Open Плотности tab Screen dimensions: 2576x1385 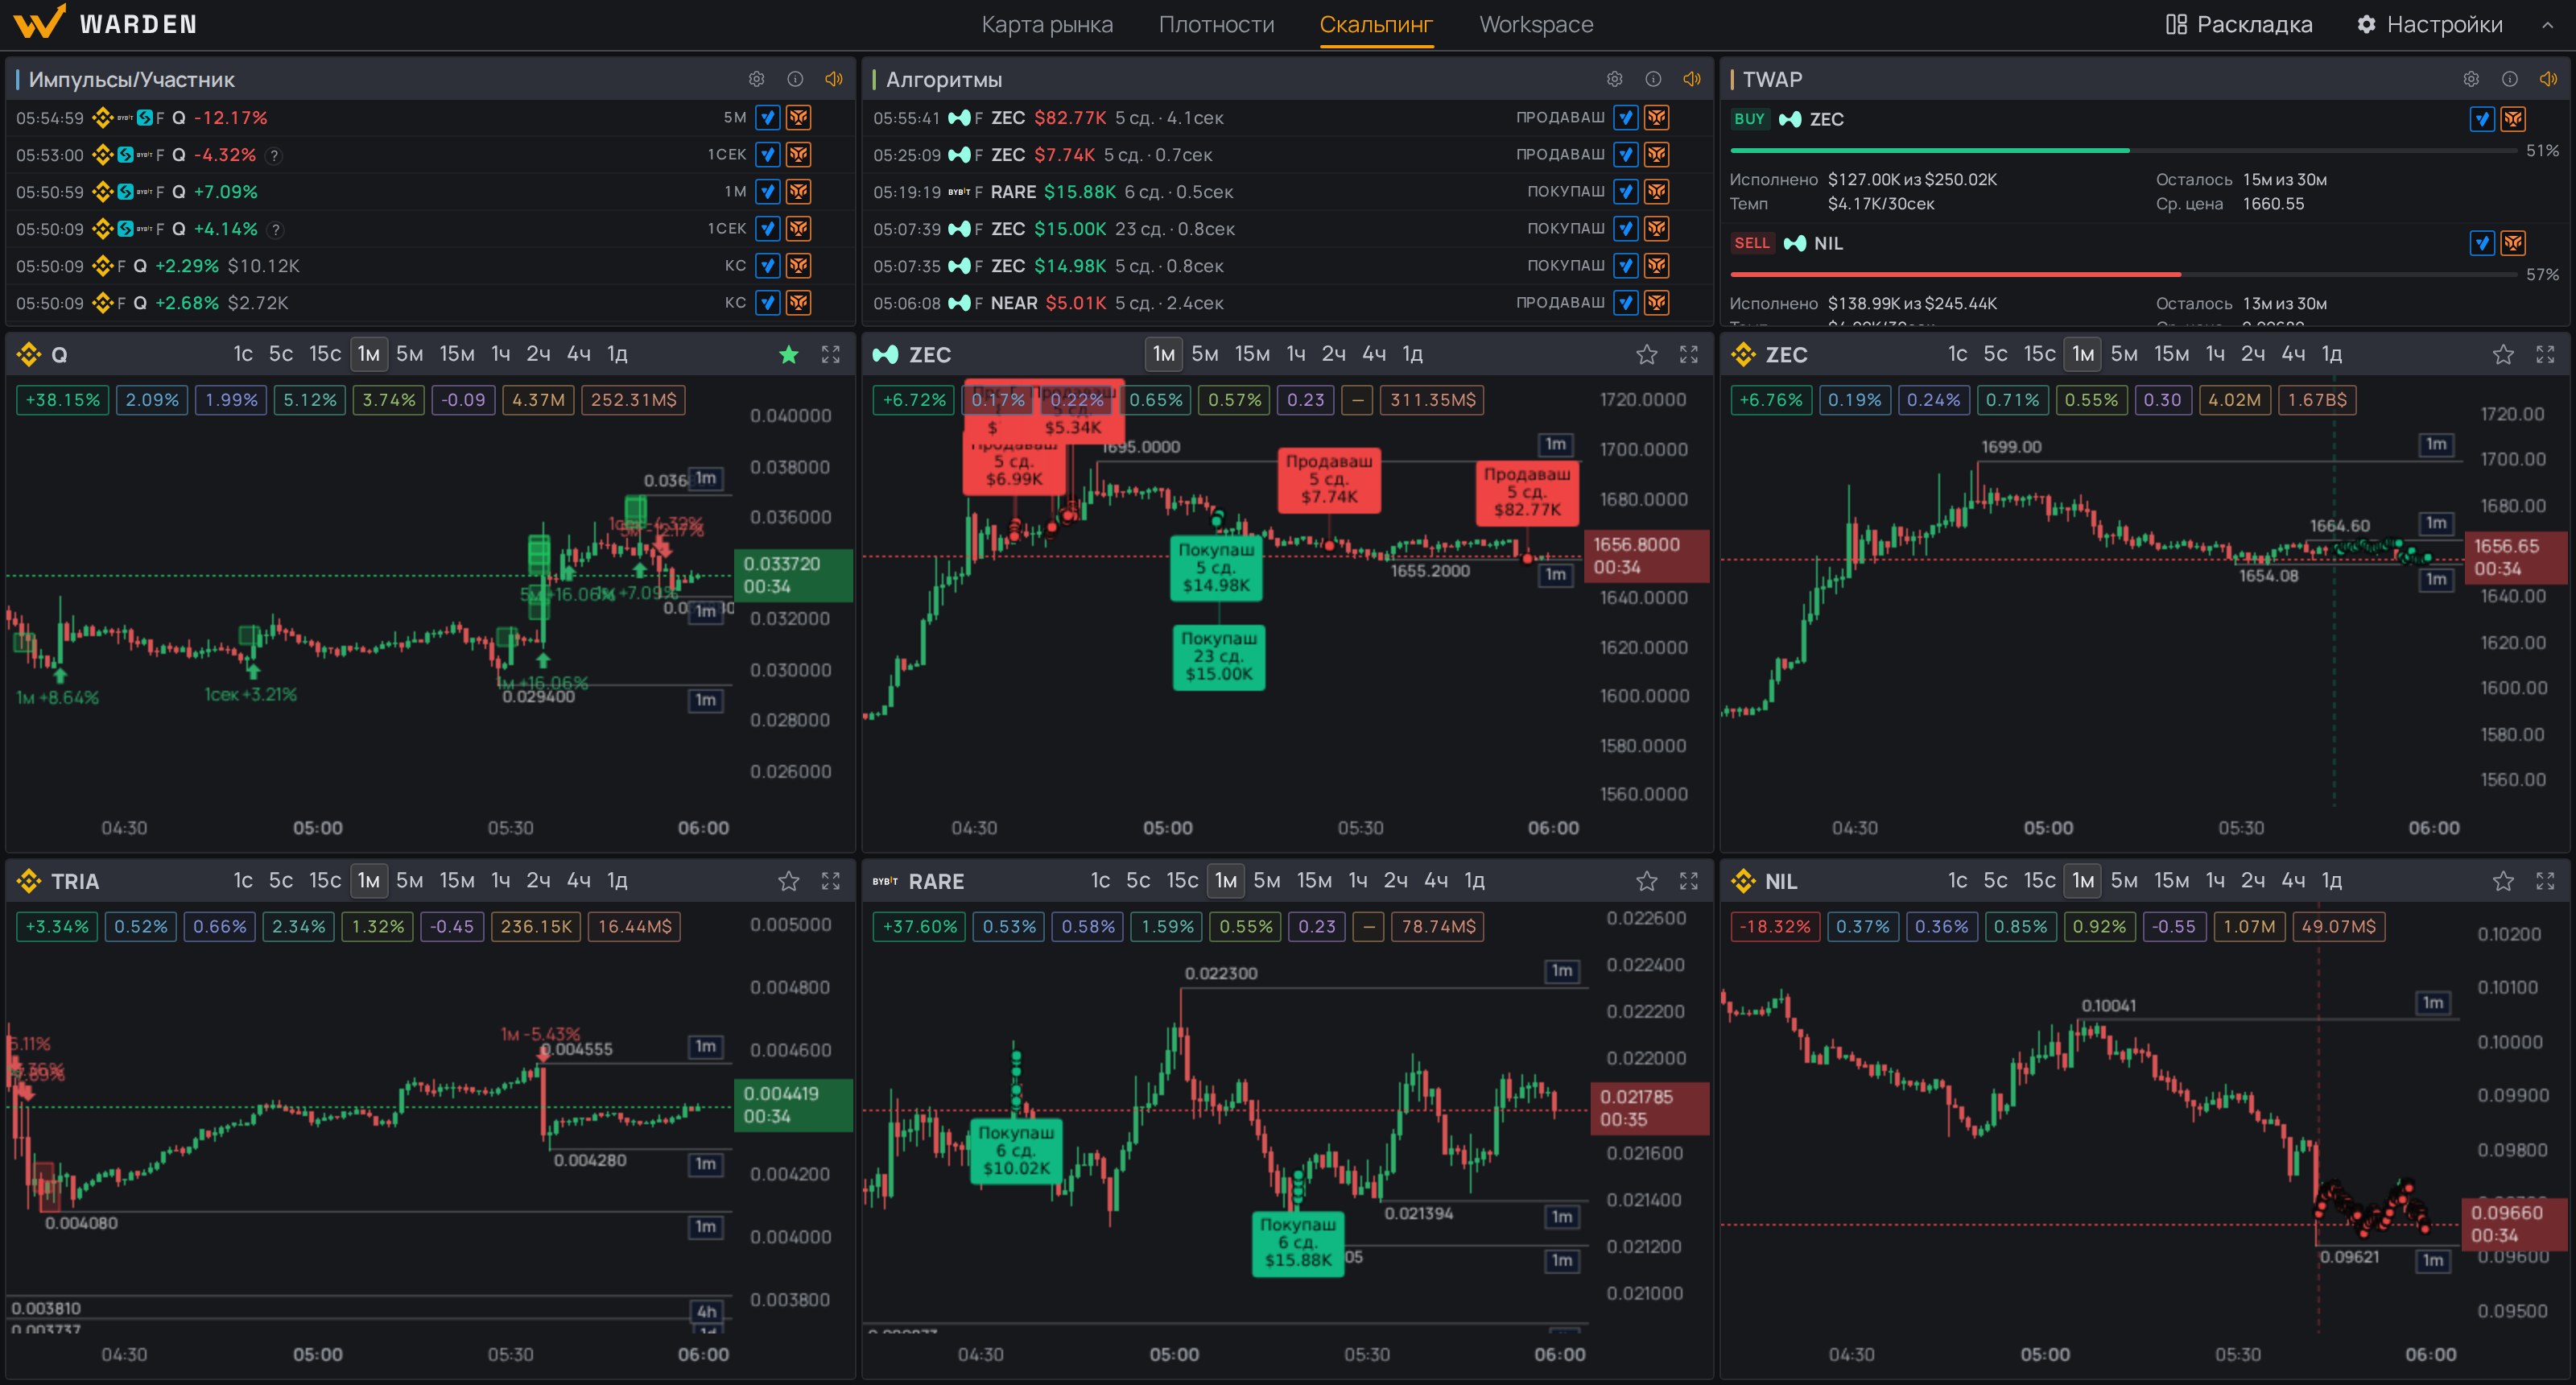coord(1216,24)
